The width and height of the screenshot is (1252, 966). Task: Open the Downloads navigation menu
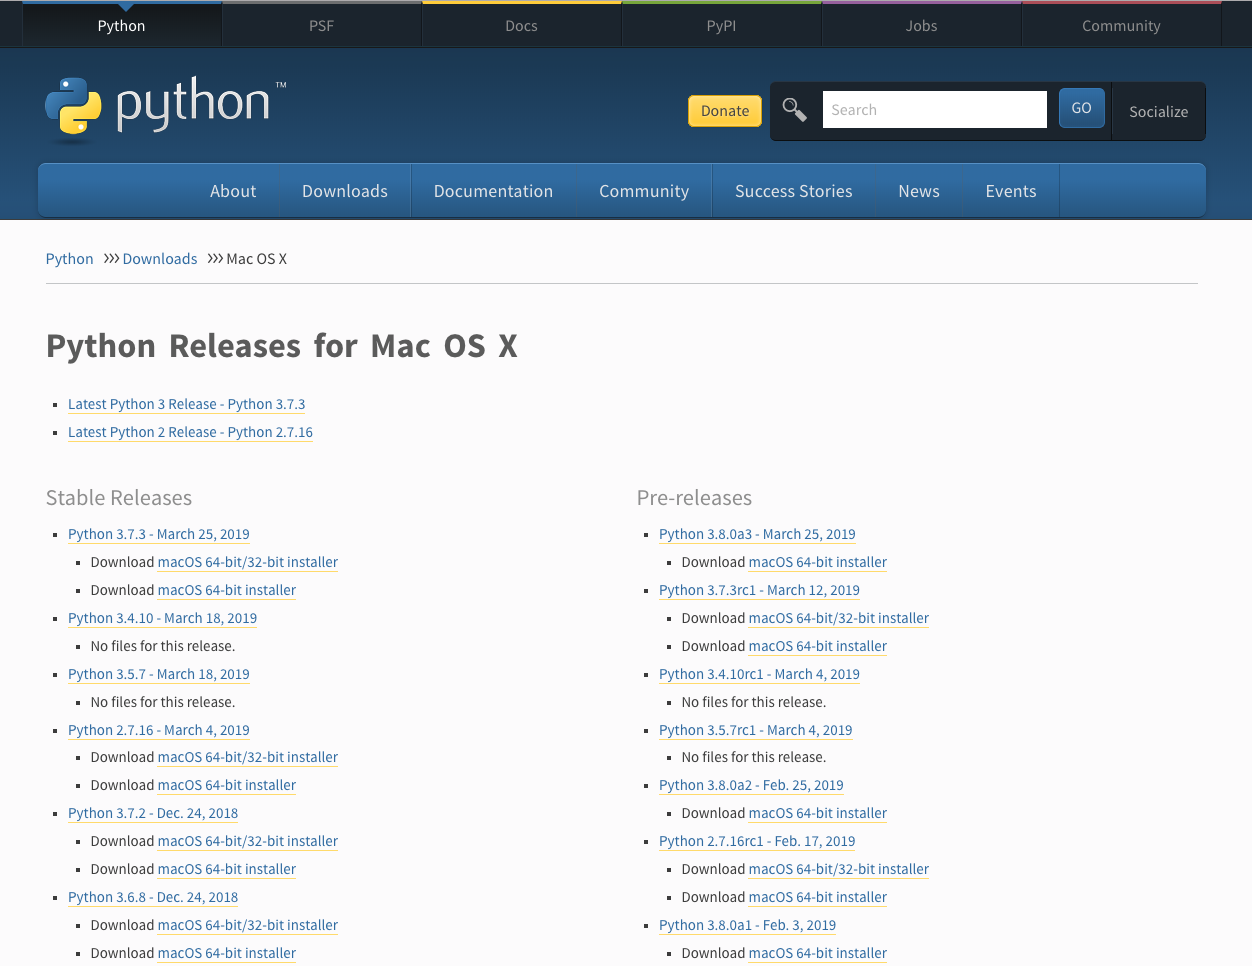point(345,191)
